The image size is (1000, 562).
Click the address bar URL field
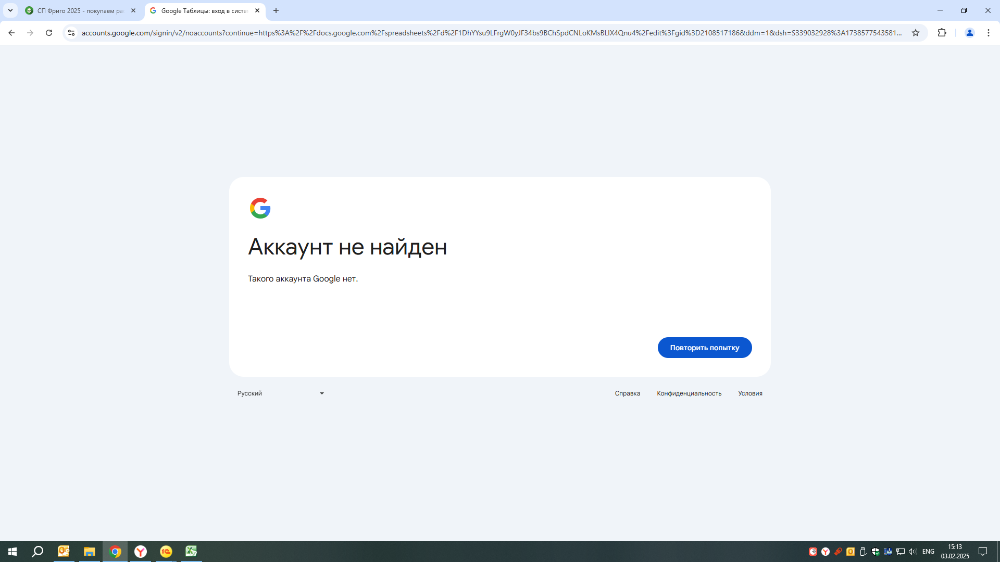pyautogui.click(x=491, y=33)
